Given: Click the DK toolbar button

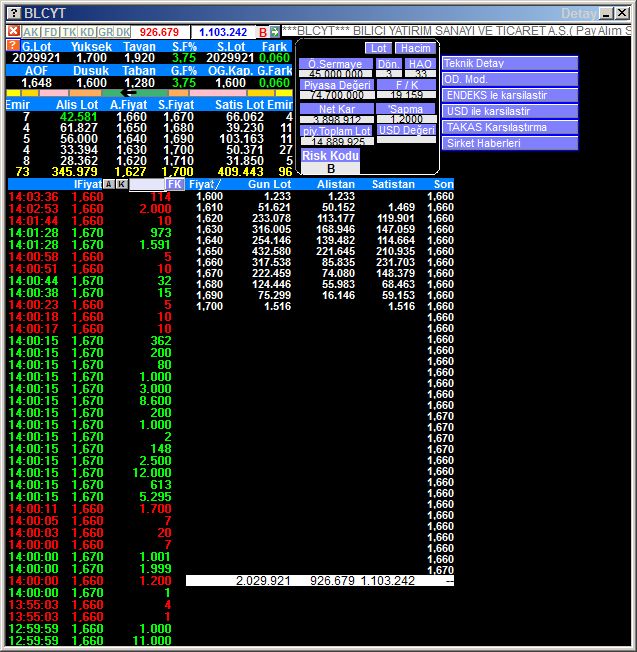Looking at the screenshot, I should [x=123, y=32].
